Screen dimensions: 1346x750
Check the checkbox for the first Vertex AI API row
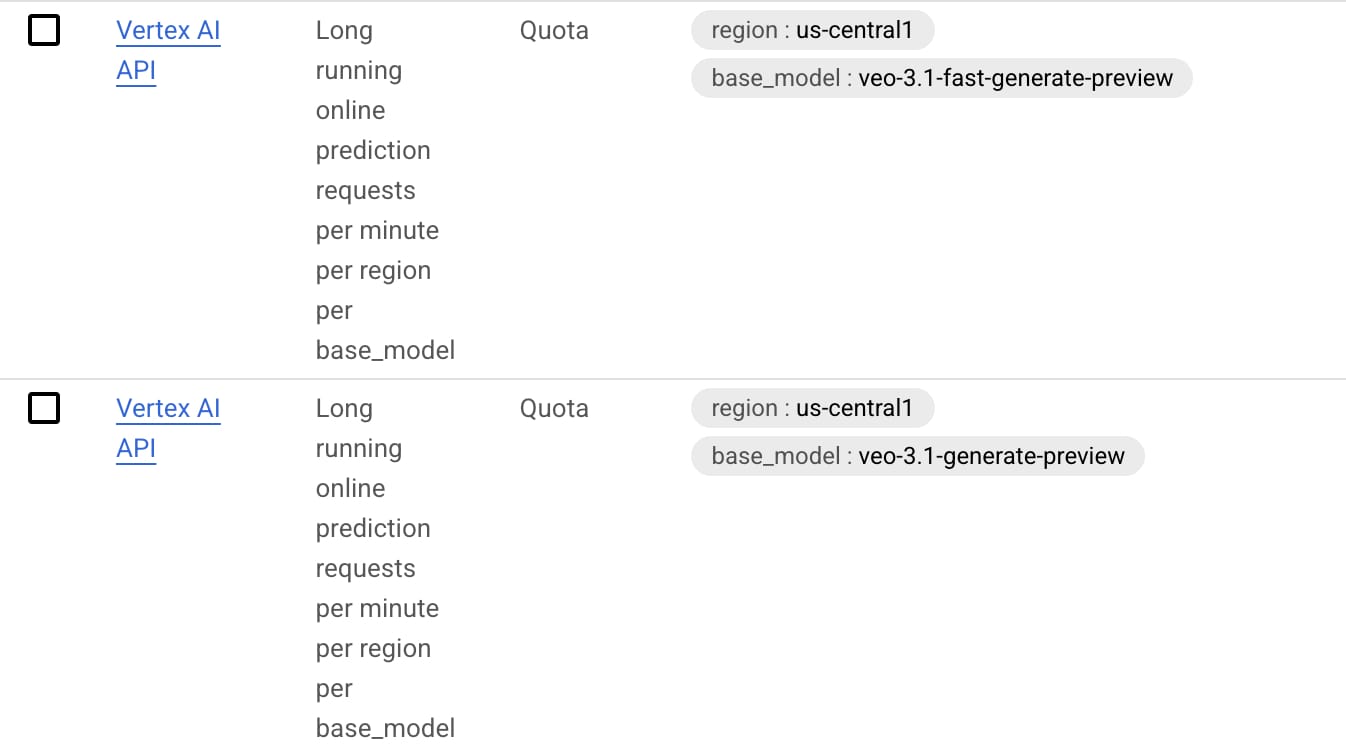44,30
